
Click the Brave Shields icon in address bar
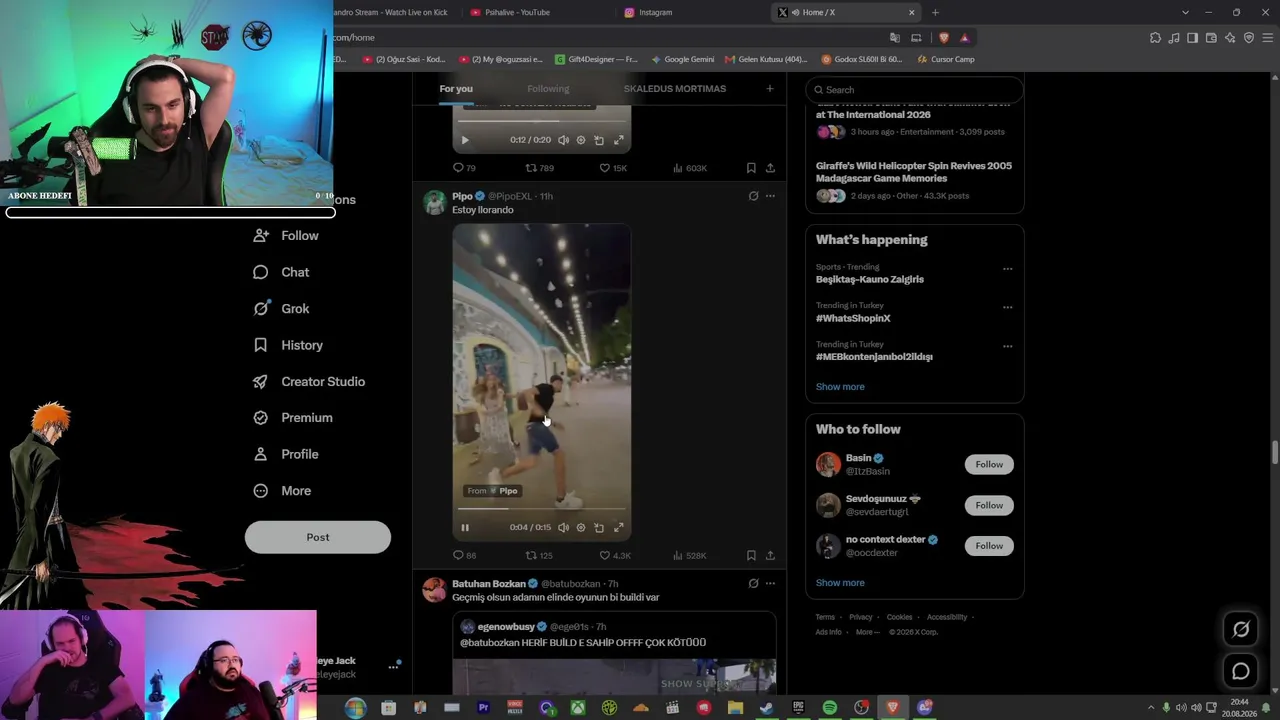click(943, 38)
